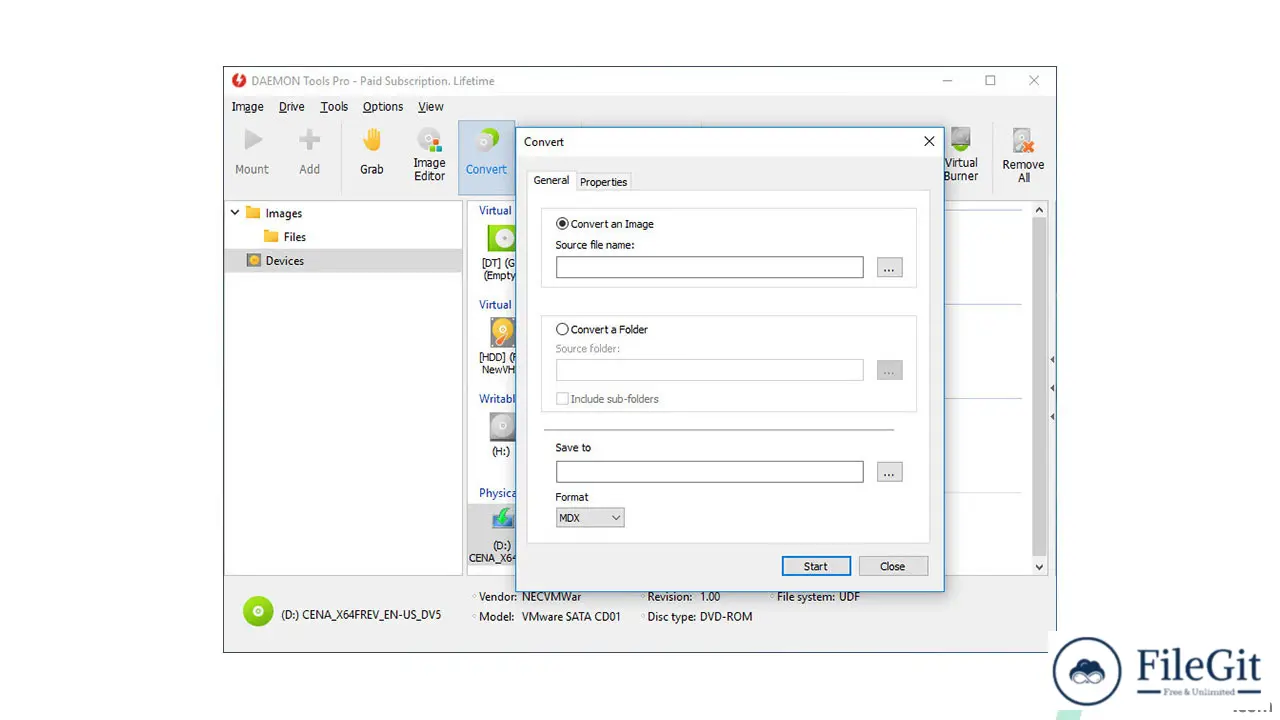Click the CENA_X64FREV_EN-US_DV5 status label
Viewport: 1280px width, 720px height.
(361, 615)
